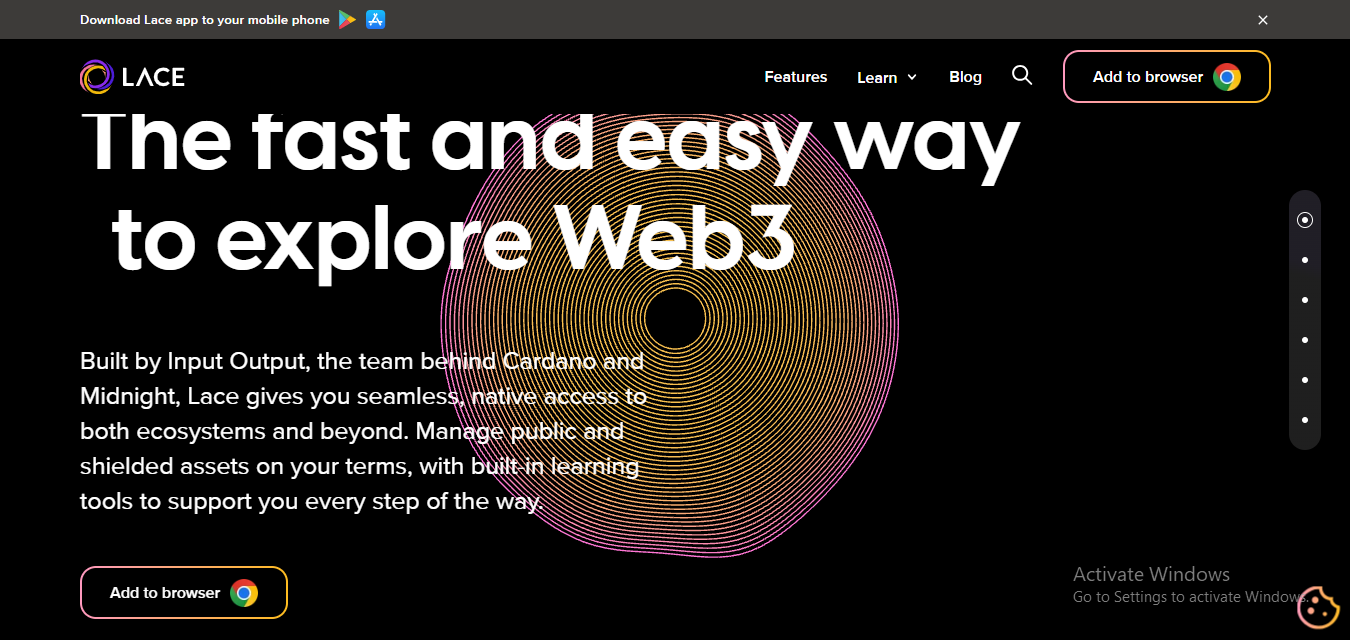Select the active first section indicator dot
Screen dimensions: 1350x640
pos(1305,220)
